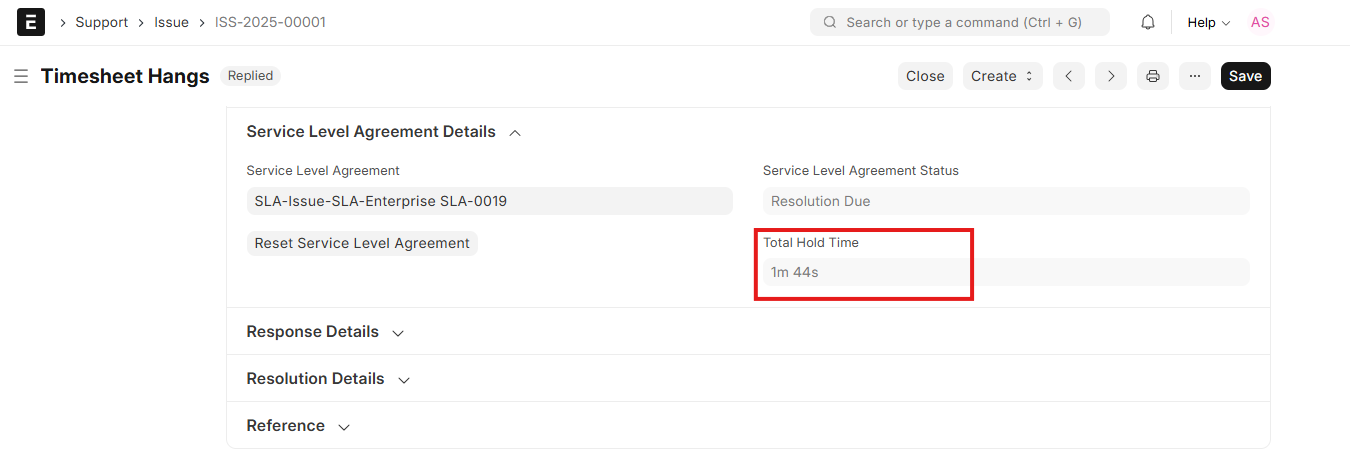Open the three-dots more options menu
This screenshot has height=461, width=1350.
pos(1195,76)
